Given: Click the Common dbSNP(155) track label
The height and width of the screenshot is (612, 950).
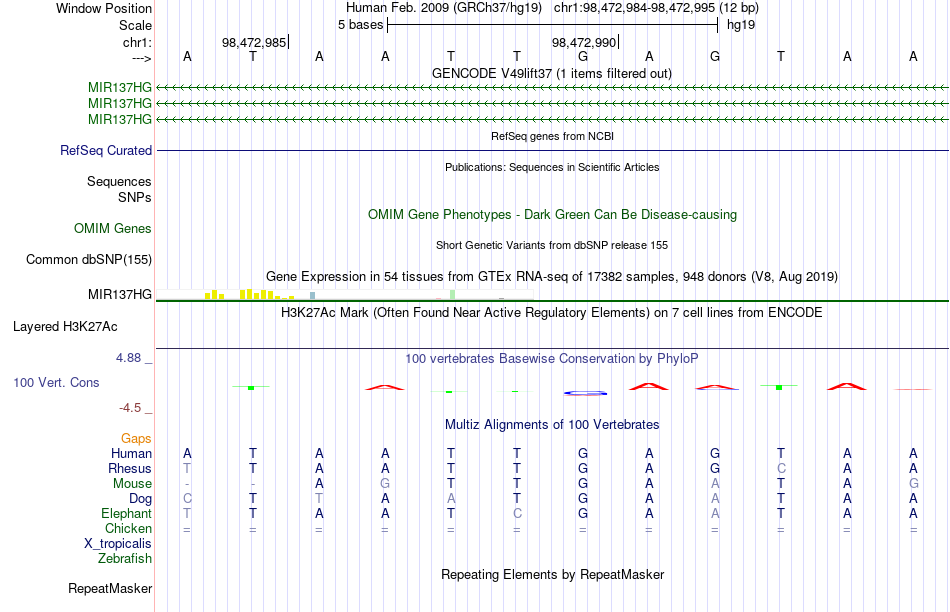Looking at the screenshot, I should tap(88, 259).
